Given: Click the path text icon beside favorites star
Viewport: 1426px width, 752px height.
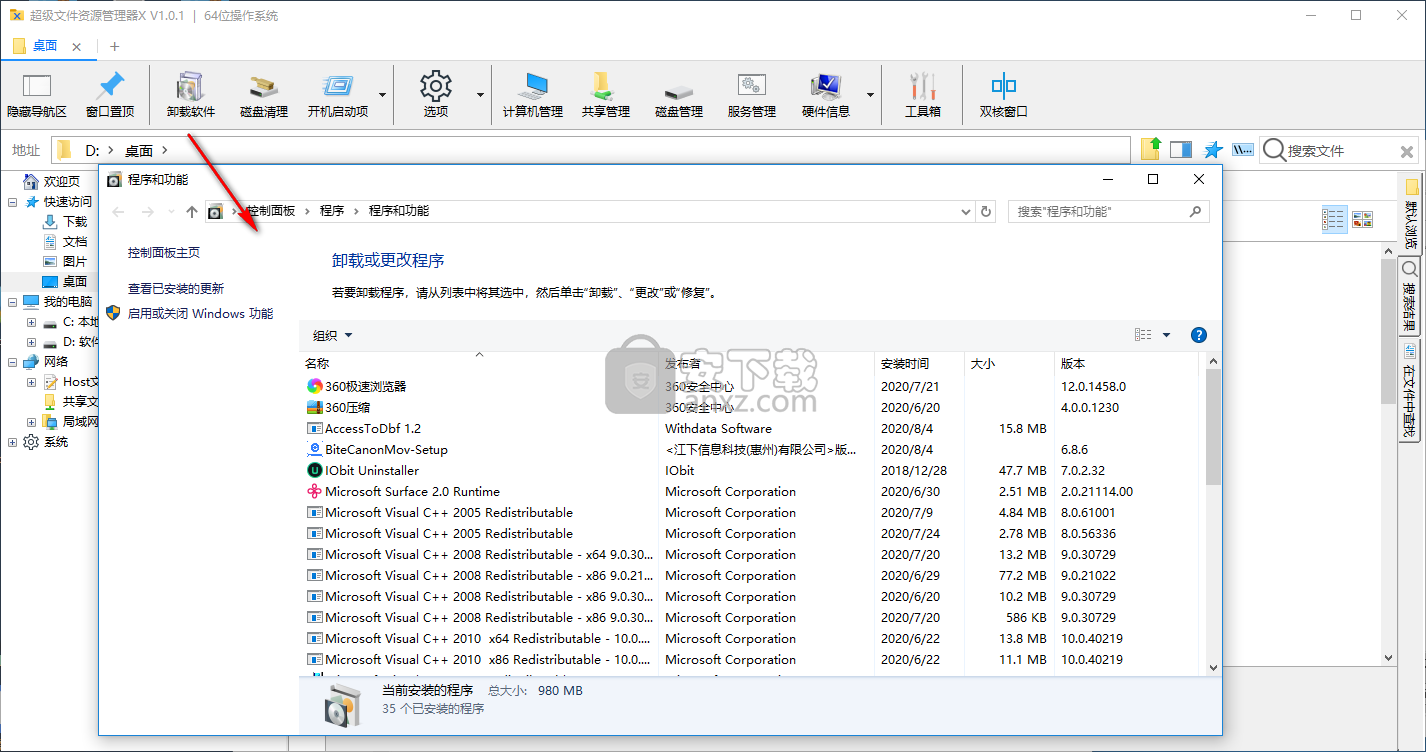Looking at the screenshot, I should point(1243,150).
